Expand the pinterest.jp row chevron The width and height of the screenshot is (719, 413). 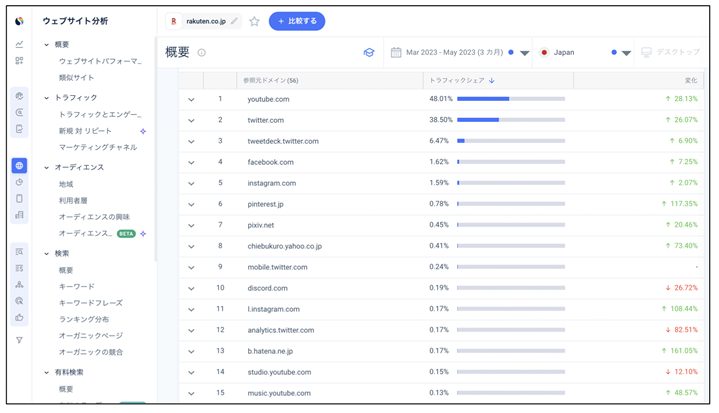pyautogui.click(x=191, y=204)
